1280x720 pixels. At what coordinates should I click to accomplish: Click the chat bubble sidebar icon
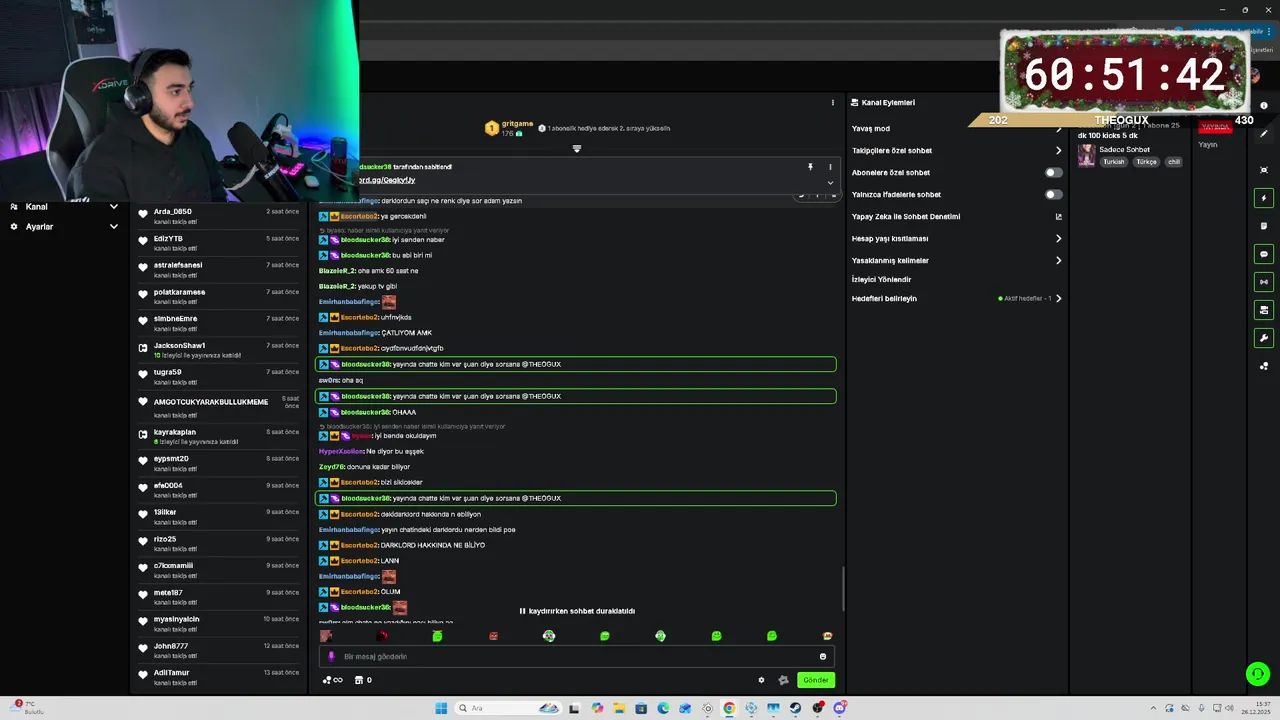pyautogui.click(x=1264, y=254)
